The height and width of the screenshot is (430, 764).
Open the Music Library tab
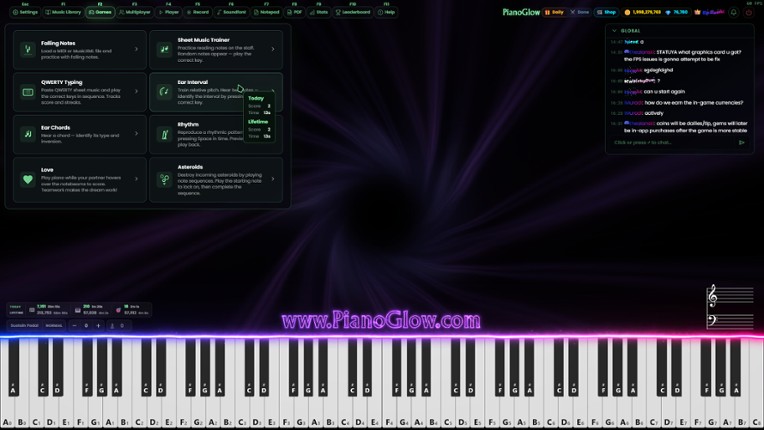coord(63,12)
